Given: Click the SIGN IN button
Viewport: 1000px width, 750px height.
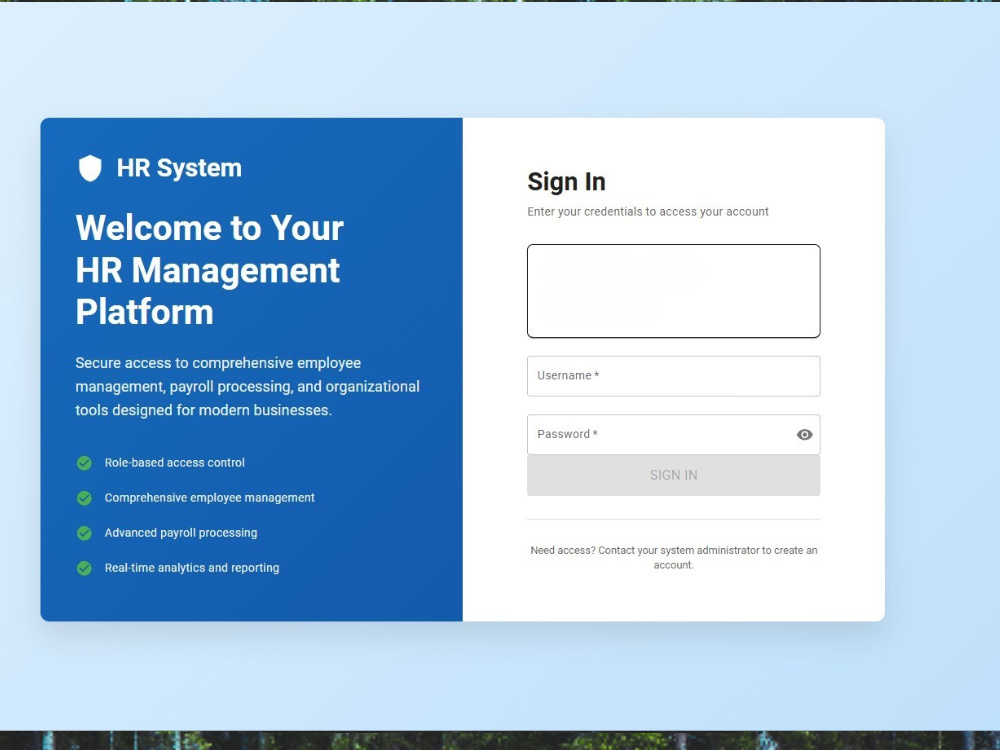Looking at the screenshot, I should [673, 475].
